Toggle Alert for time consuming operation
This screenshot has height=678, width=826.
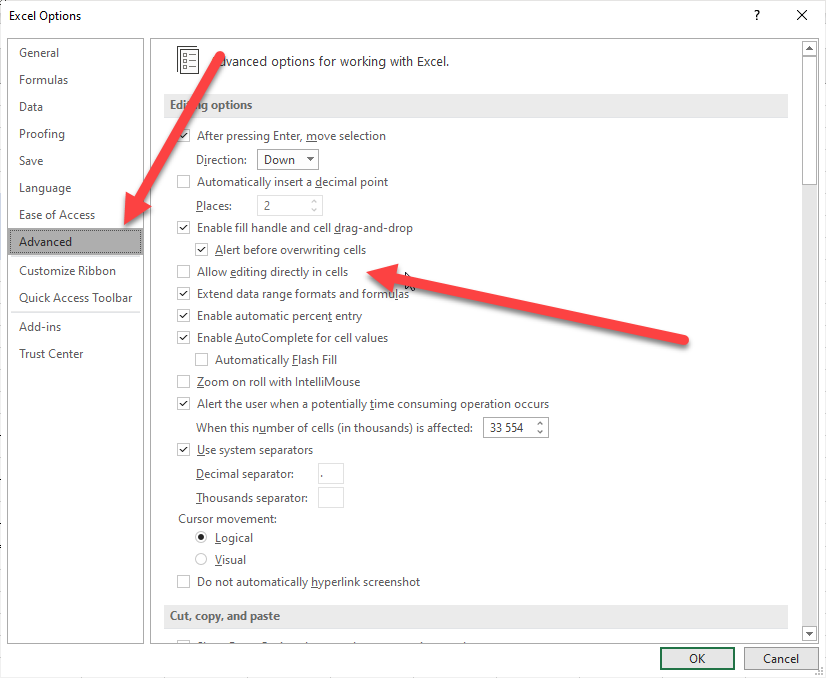click(x=183, y=404)
